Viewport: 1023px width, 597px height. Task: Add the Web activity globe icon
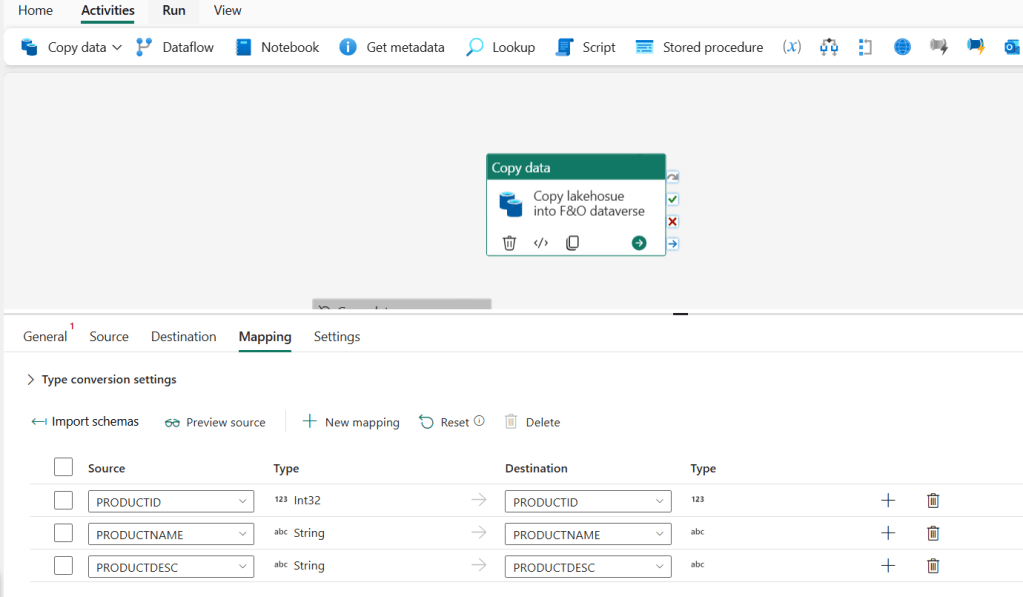point(902,47)
